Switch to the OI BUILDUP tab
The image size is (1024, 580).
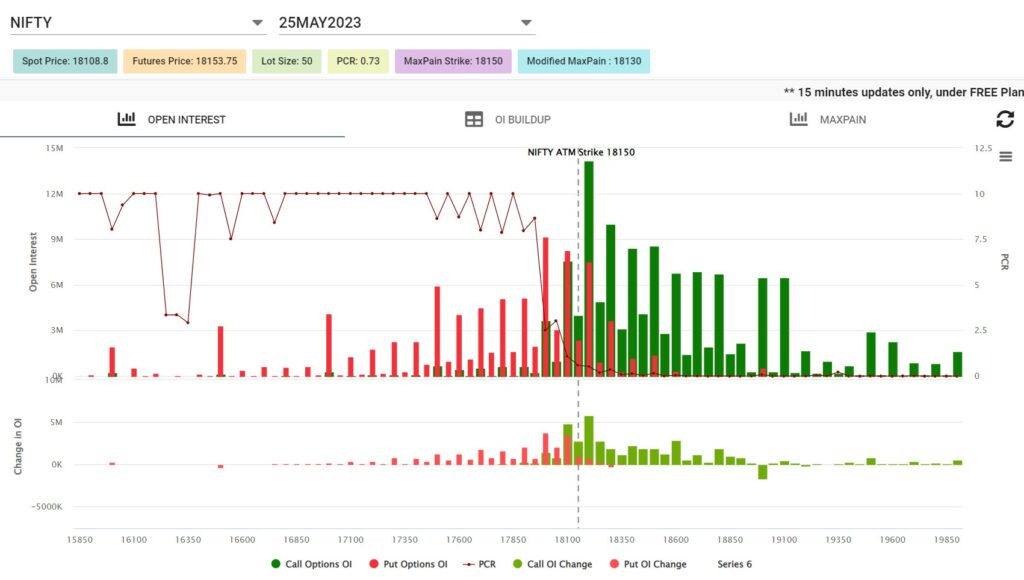(x=522, y=119)
